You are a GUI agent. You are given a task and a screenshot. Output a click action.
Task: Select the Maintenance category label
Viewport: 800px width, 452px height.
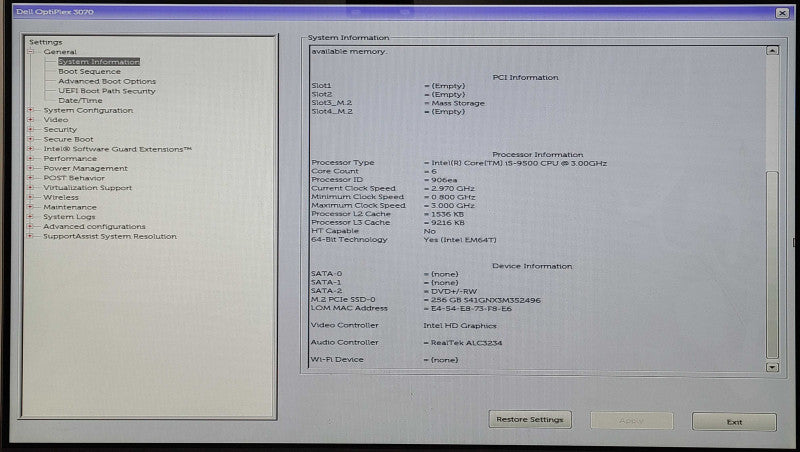tap(70, 207)
